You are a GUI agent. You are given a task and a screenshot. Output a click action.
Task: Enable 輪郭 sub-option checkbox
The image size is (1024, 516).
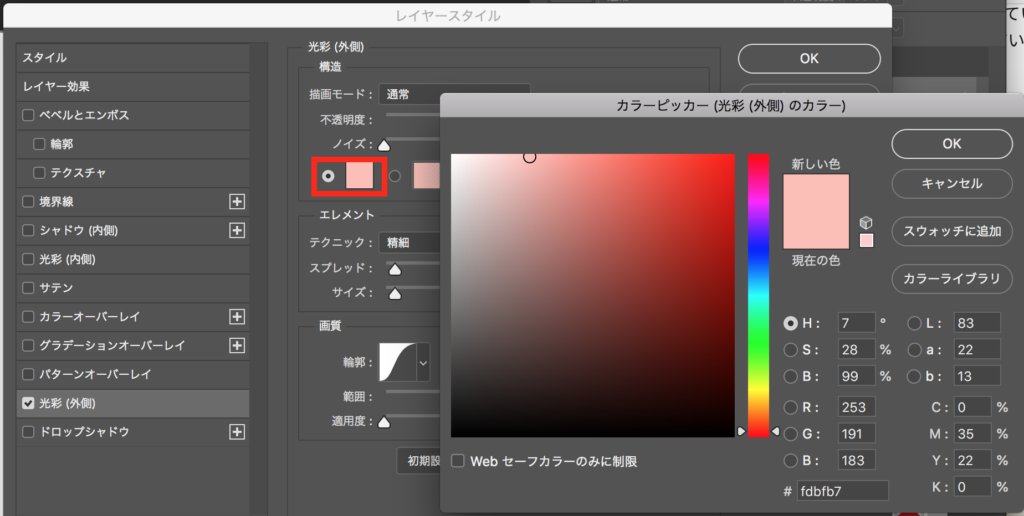(x=39, y=144)
